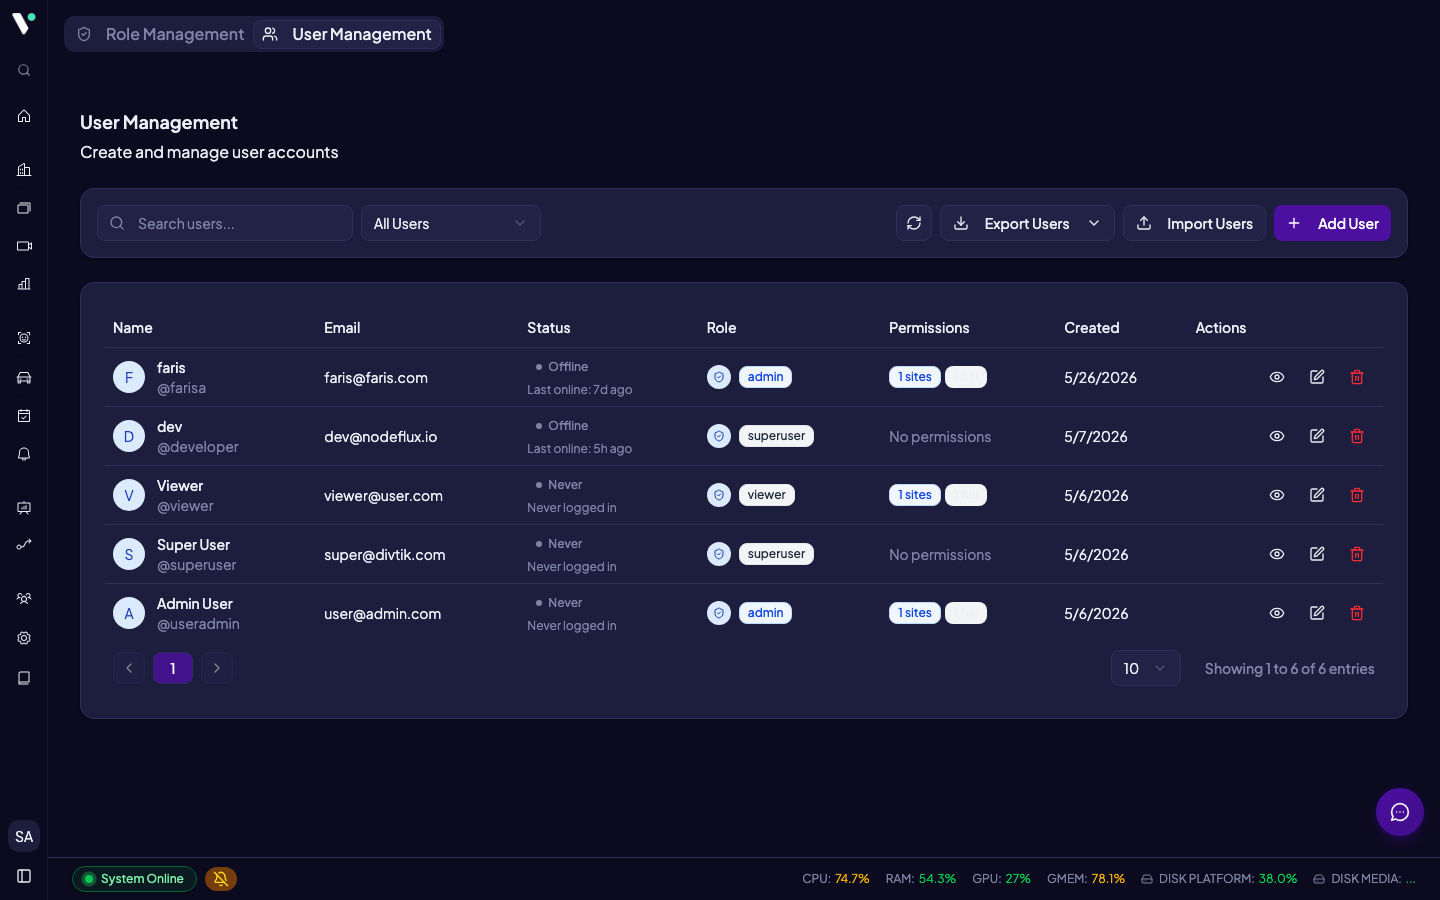This screenshot has height=900, width=1440.
Task: Click the email super@divtik.com
Action: [x=385, y=555]
